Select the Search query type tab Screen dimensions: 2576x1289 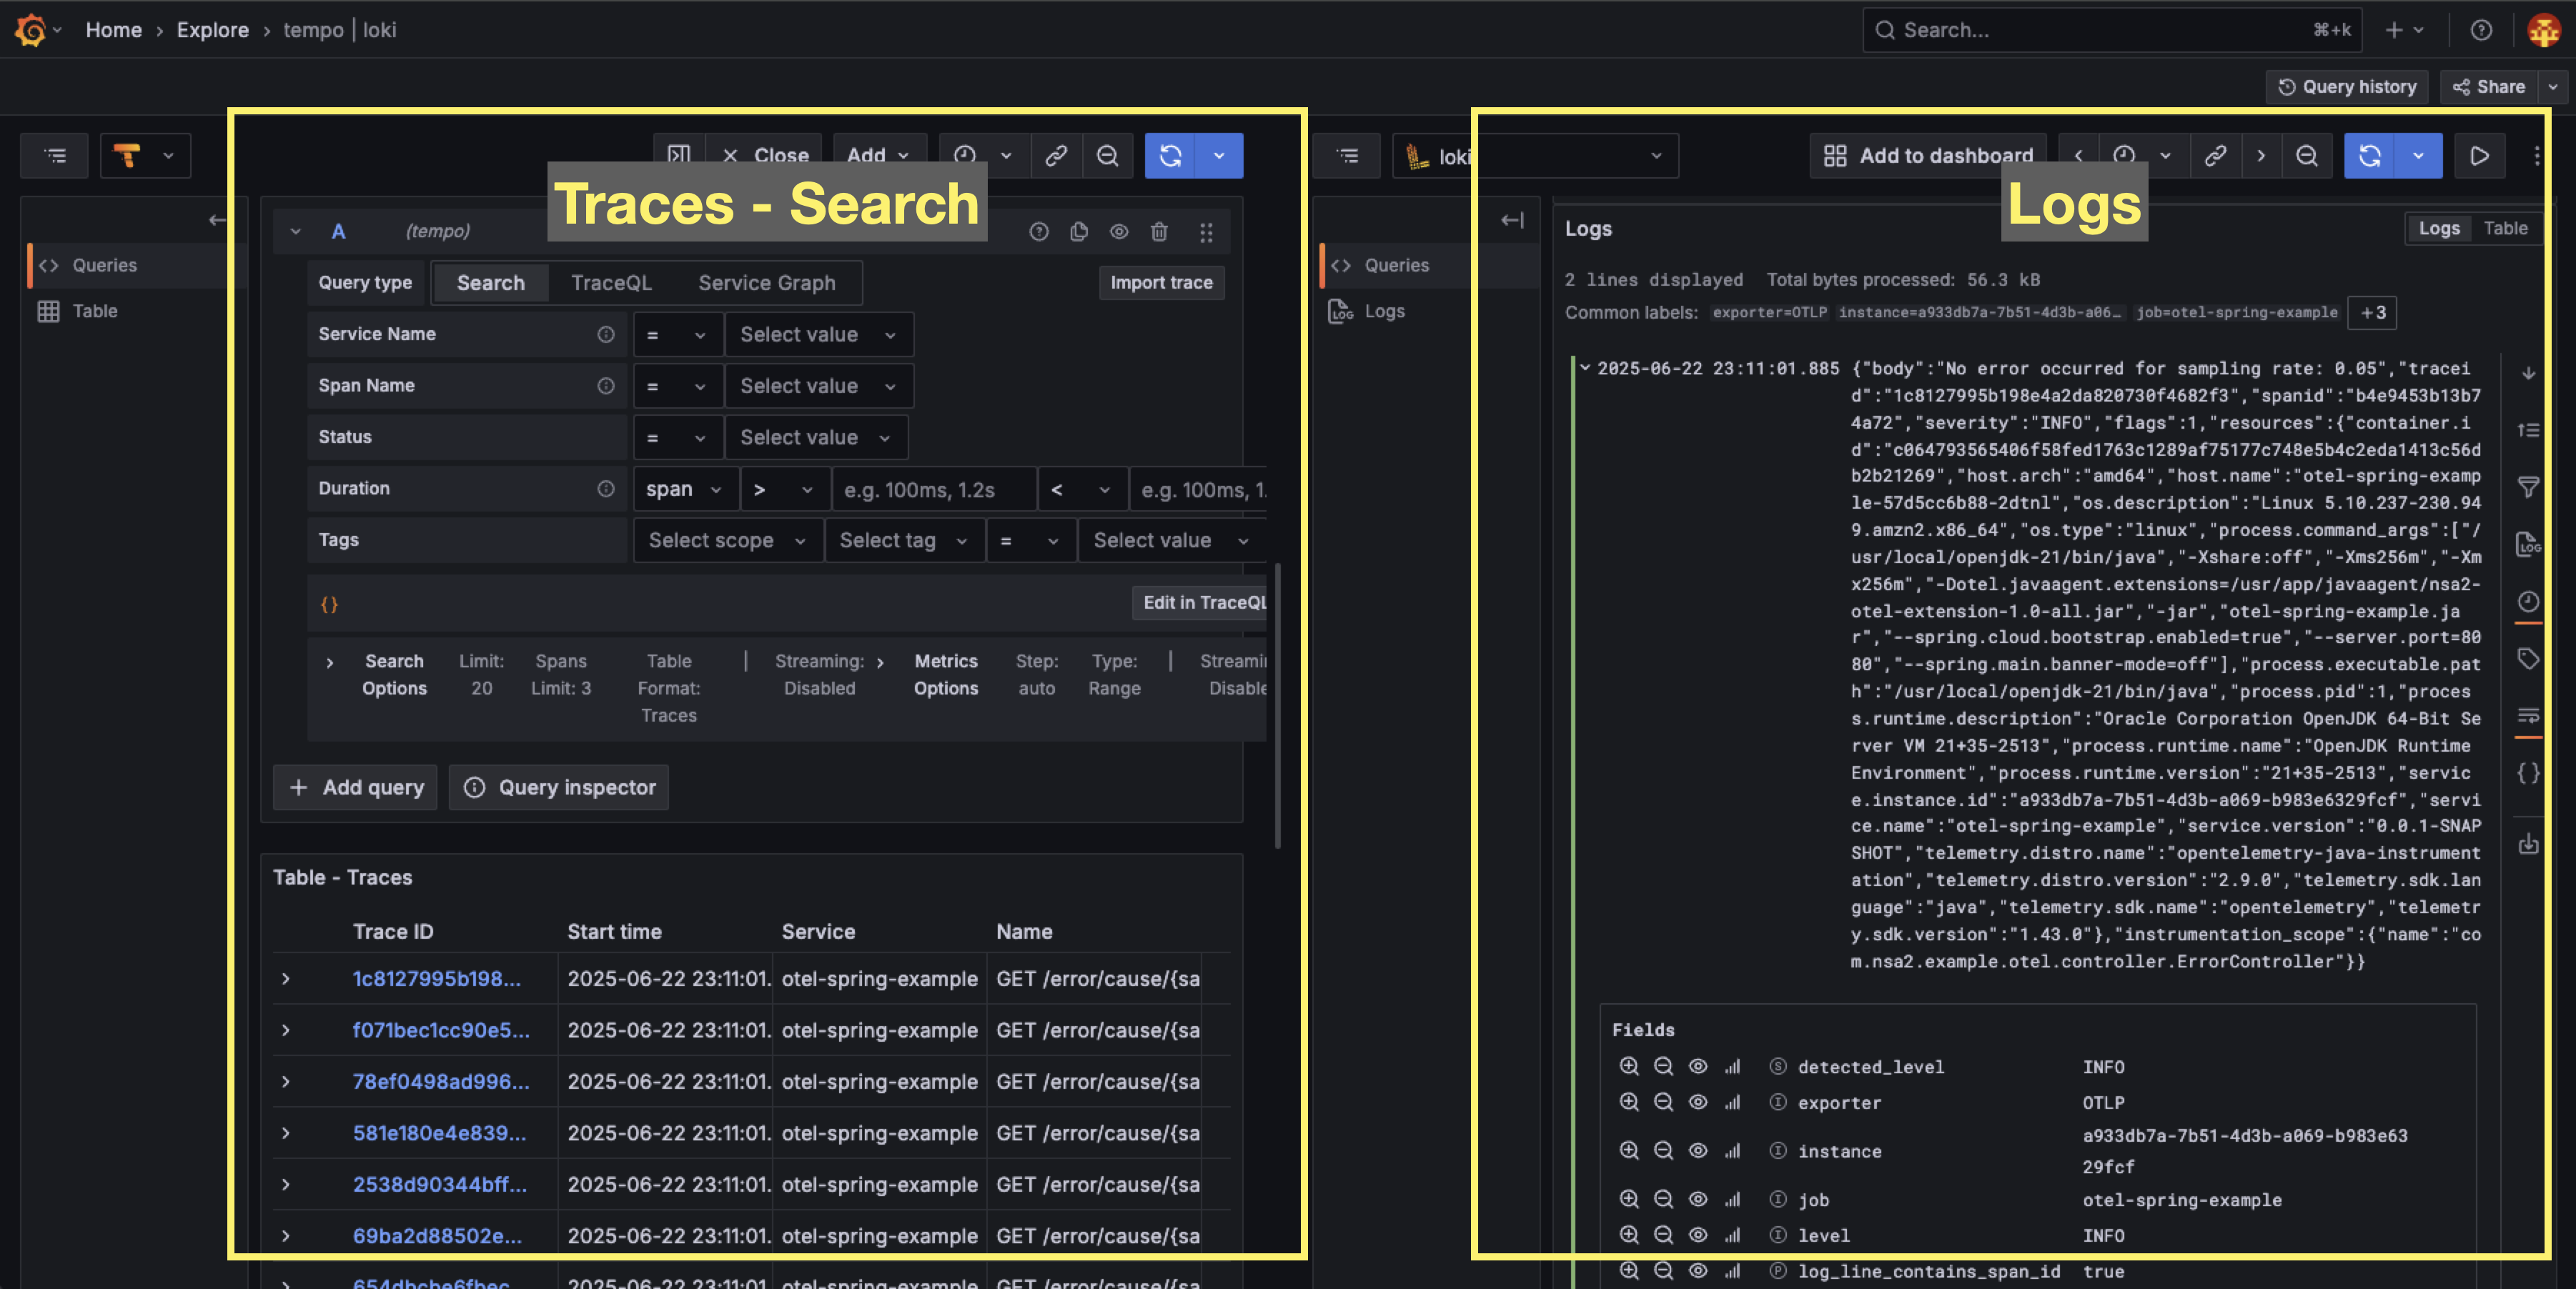490,283
